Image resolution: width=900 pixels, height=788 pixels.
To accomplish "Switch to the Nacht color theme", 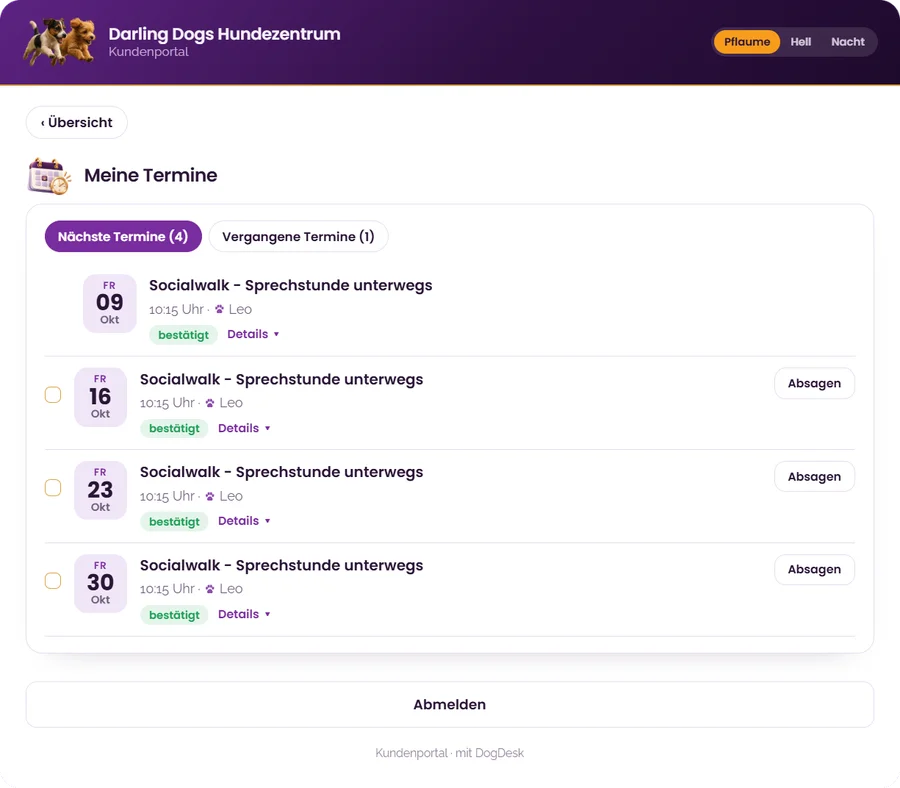I will [847, 42].
